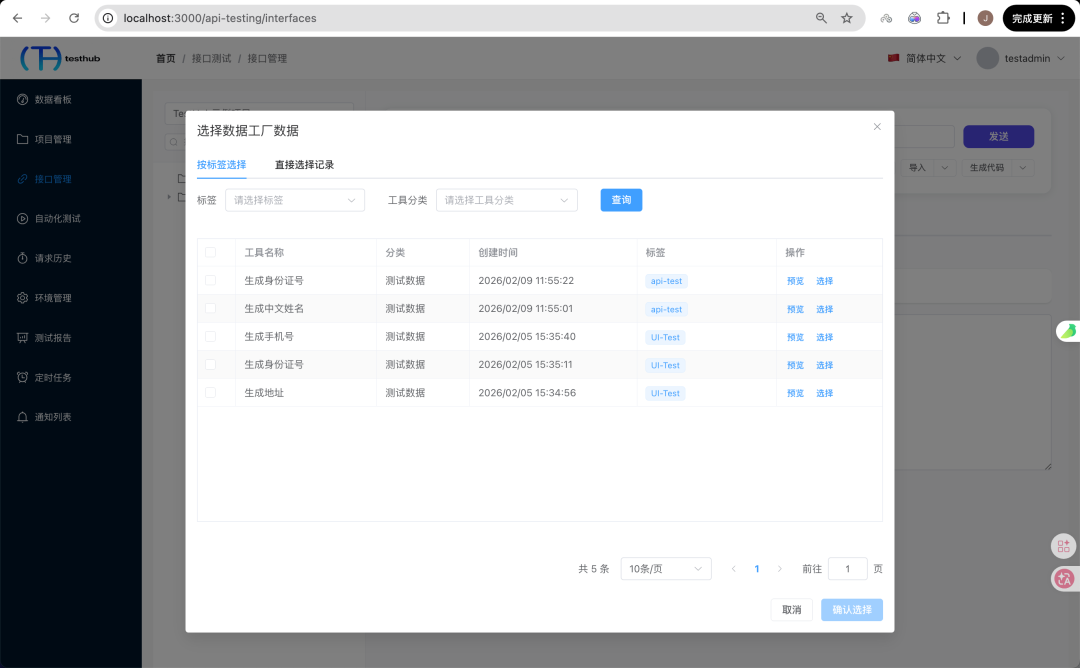Check the 生成手机号 row checkbox
This screenshot has height=668, width=1080.
[x=210, y=337]
